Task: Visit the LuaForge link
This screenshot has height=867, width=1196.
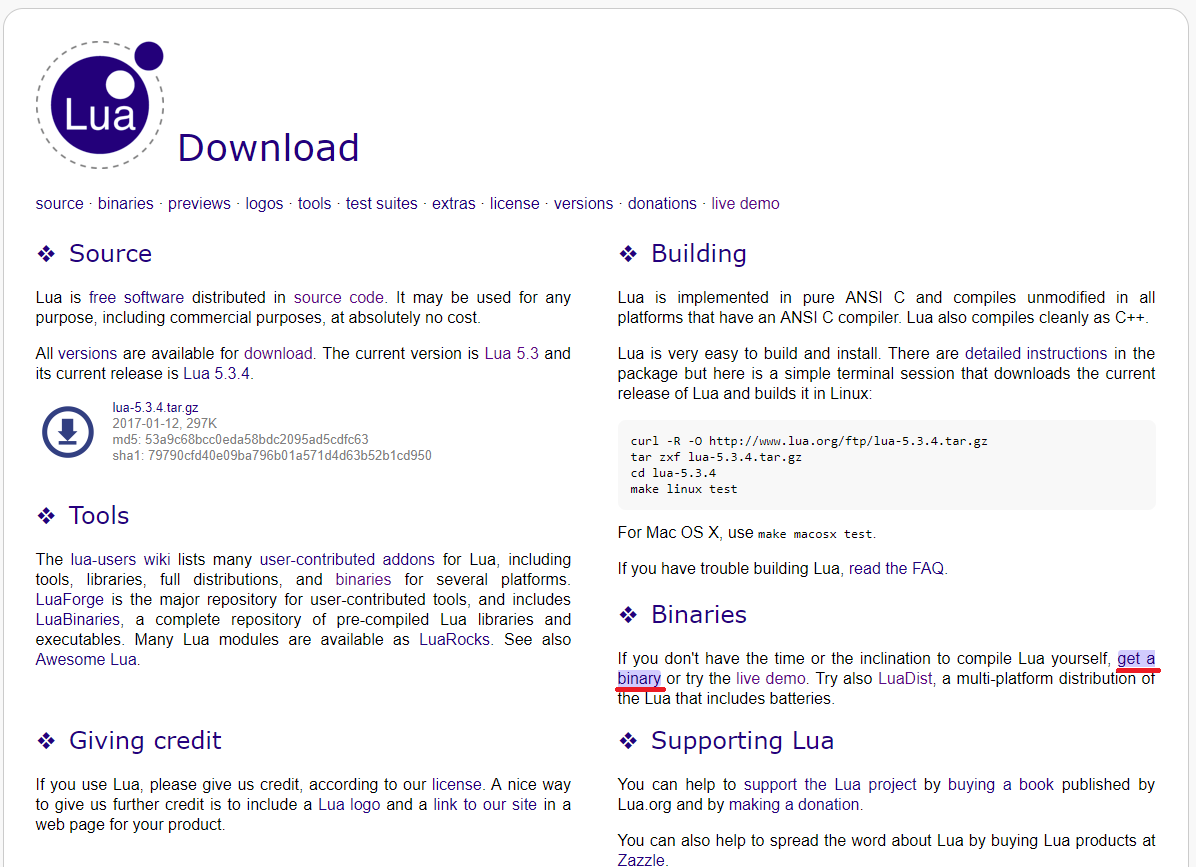Action: 69,599
